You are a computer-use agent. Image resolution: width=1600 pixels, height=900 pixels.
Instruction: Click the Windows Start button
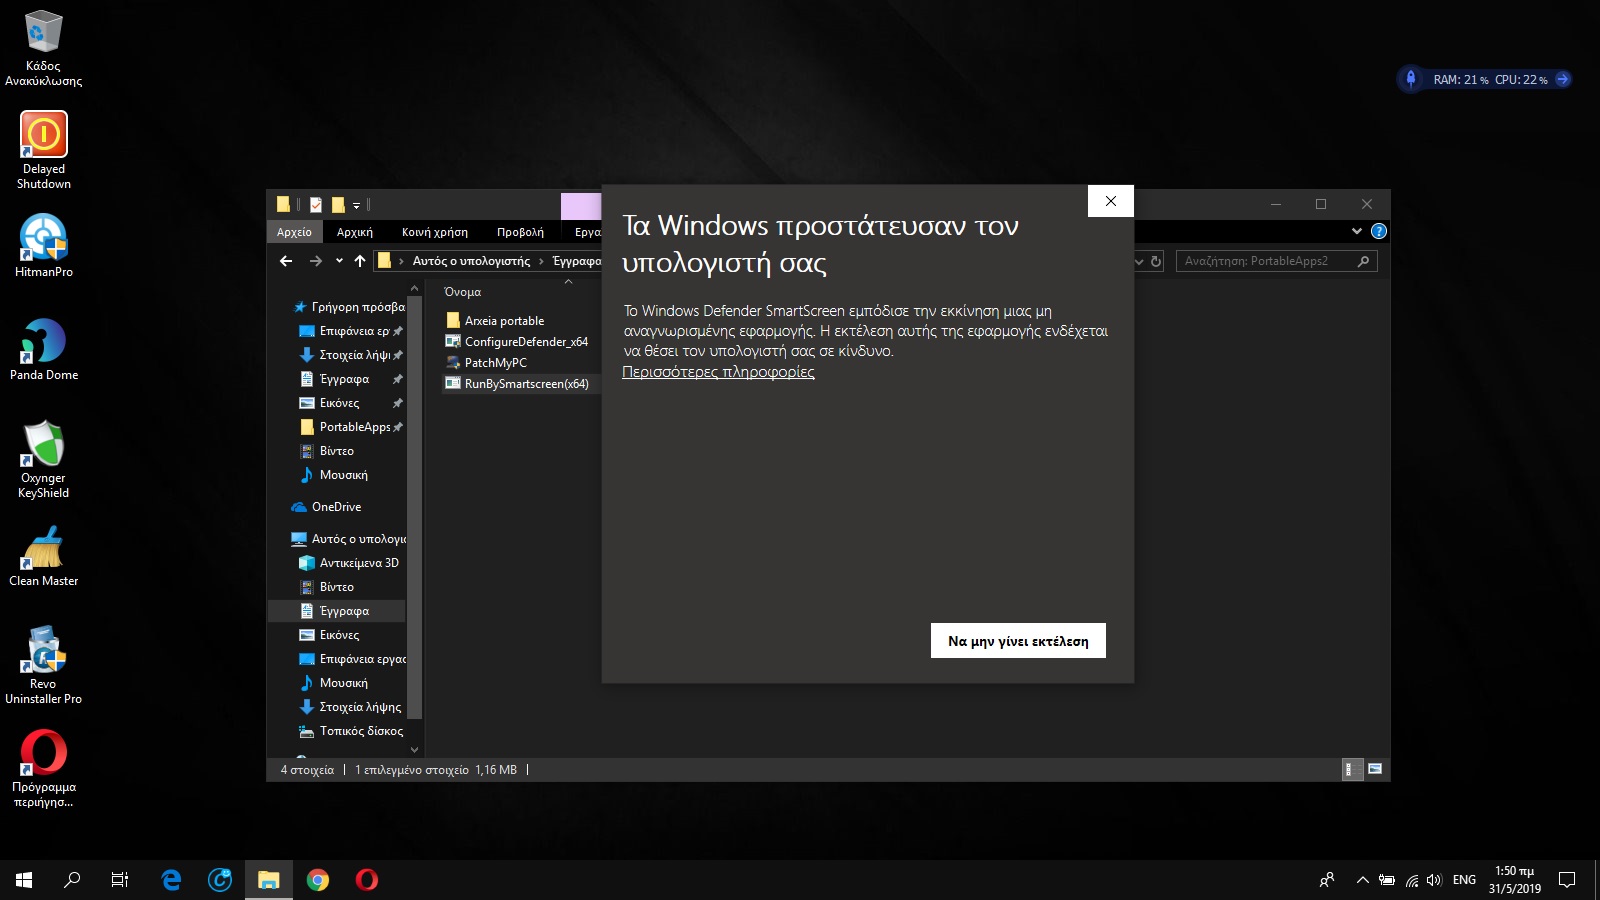tap(24, 880)
